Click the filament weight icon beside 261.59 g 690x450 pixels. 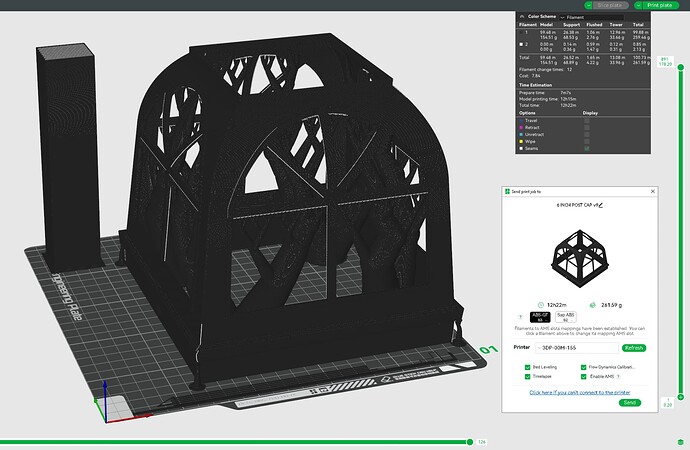(x=592, y=305)
